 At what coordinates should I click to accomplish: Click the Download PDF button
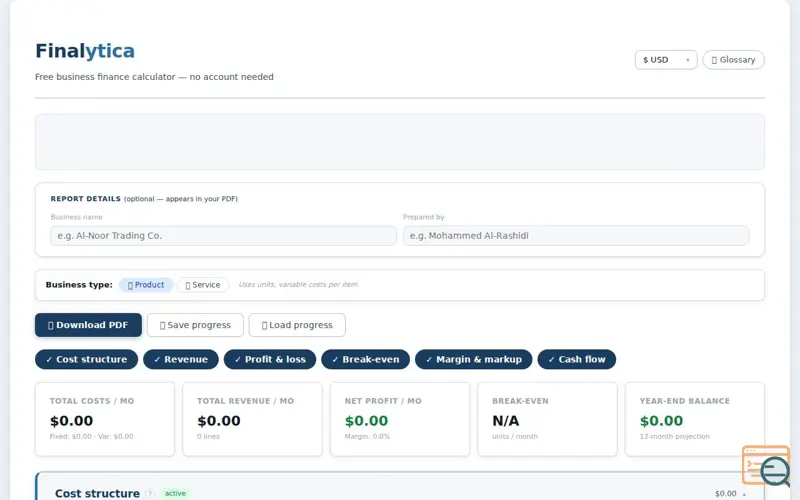click(x=88, y=325)
